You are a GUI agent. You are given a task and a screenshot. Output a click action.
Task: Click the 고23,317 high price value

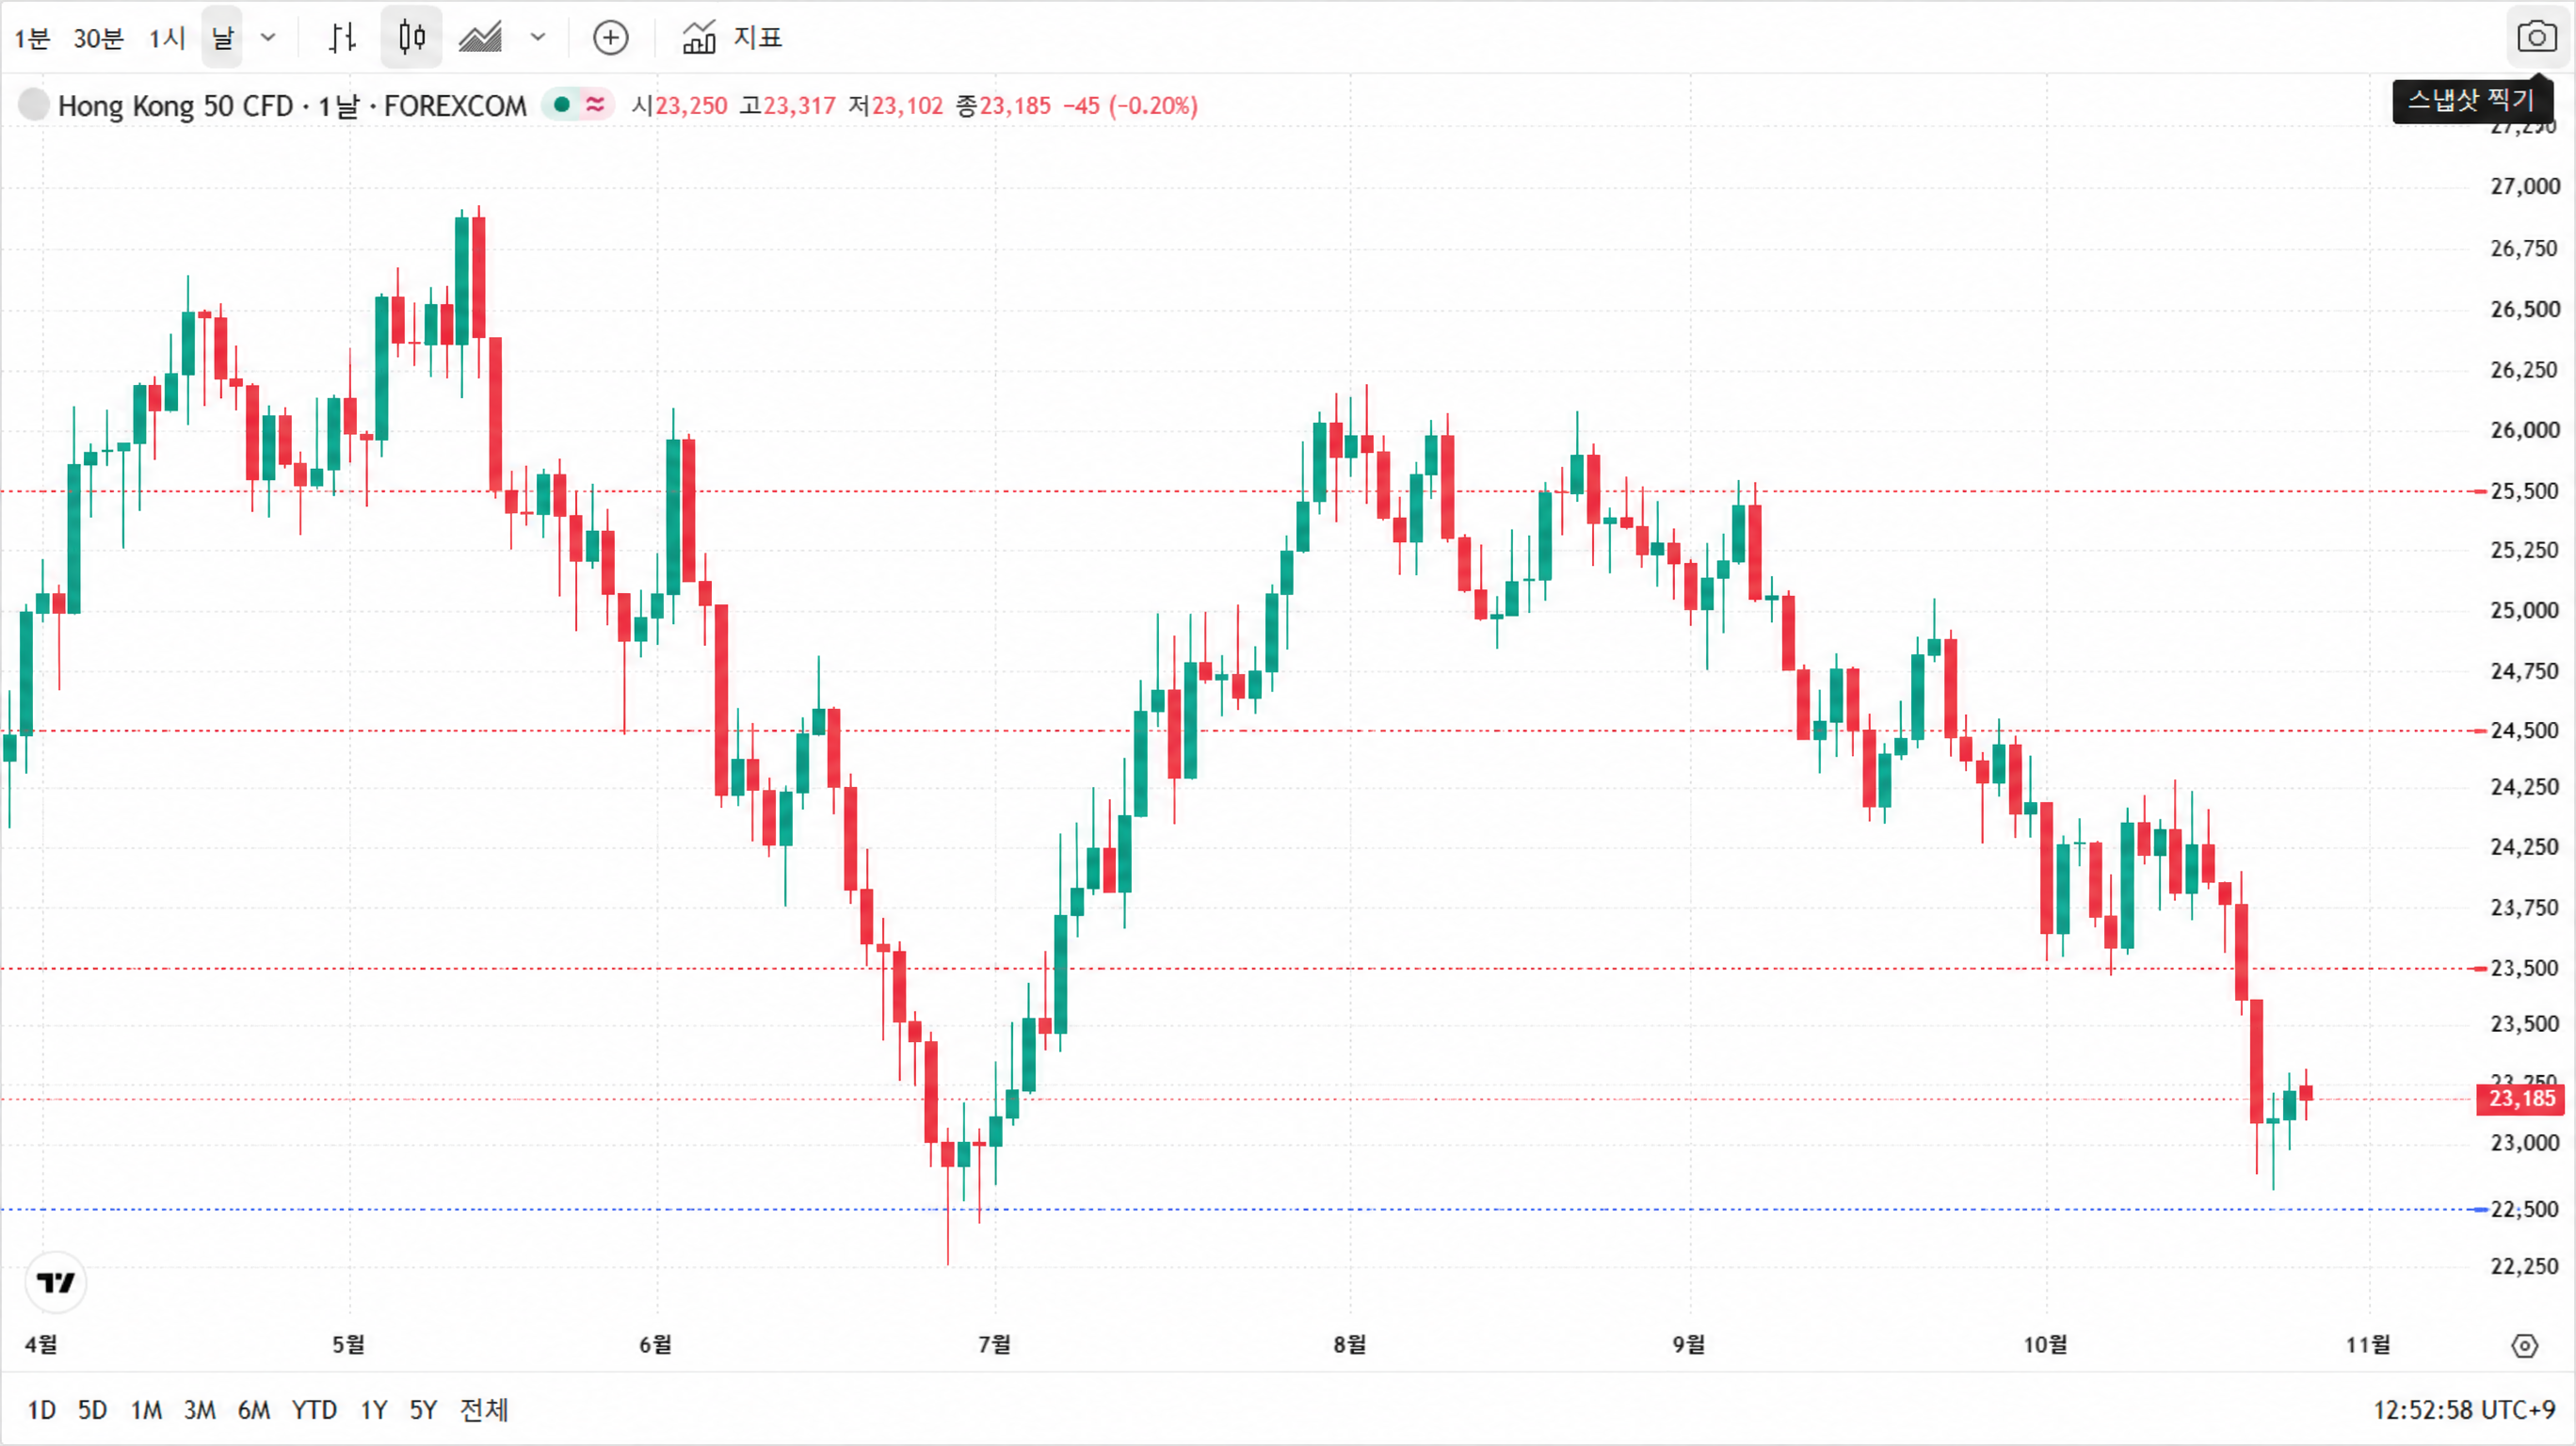pos(787,106)
